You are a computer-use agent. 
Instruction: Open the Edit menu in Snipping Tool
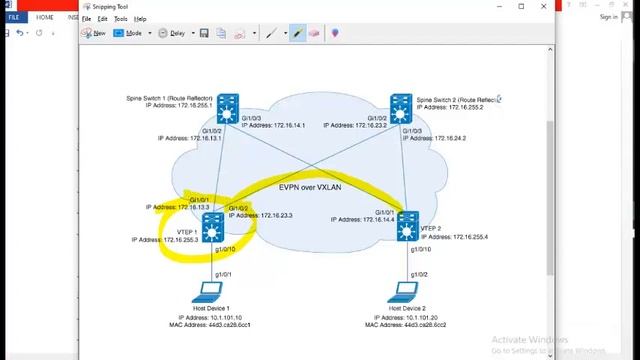[x=102, y=19]
